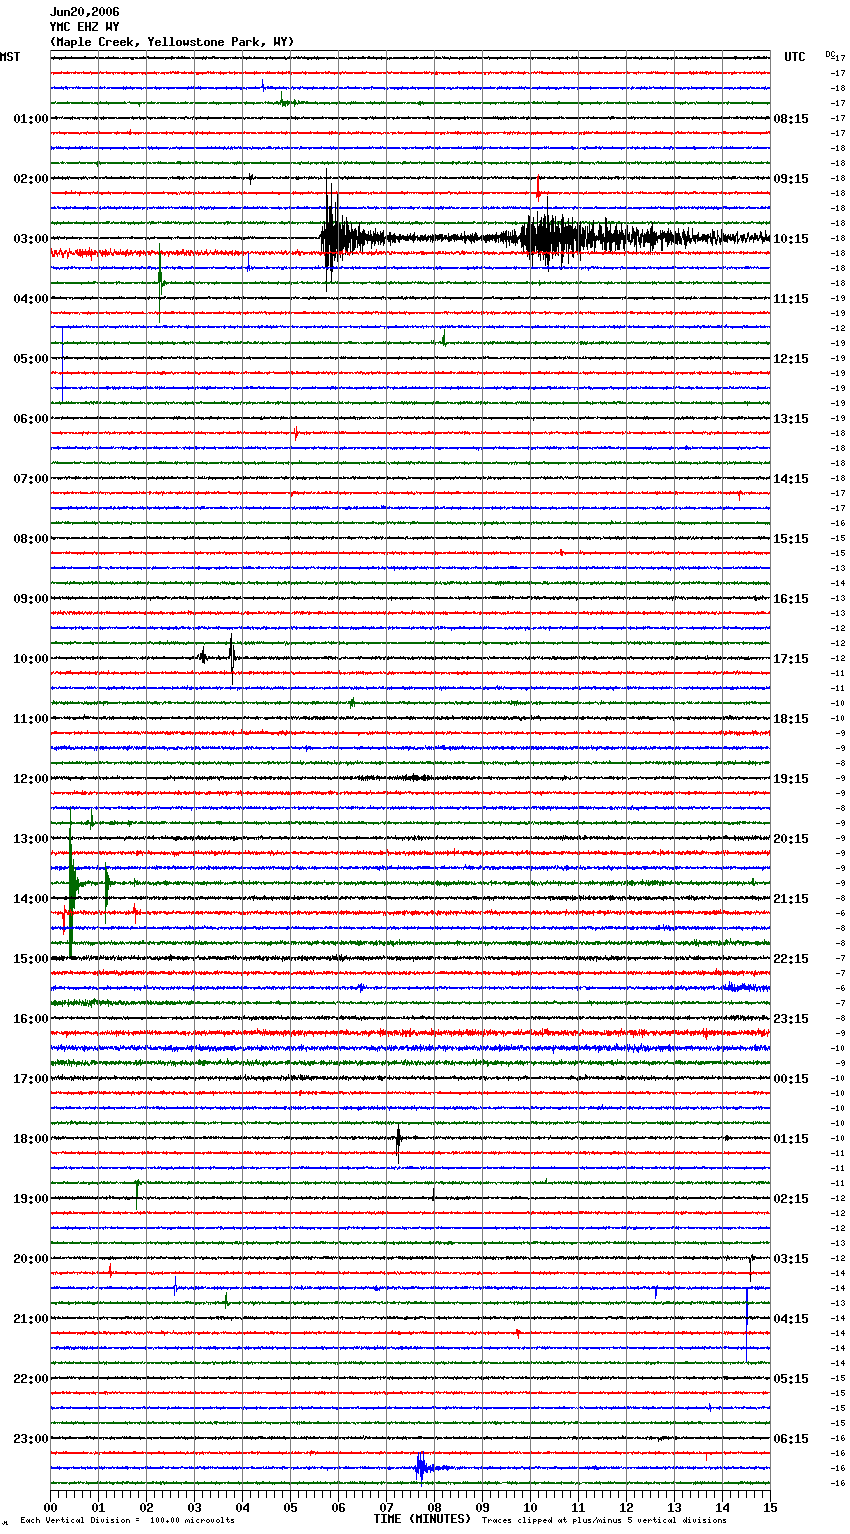This screenshot has width=850, height=1534.
Task: Select the 09:00 MST row label
Action: [x=31, y=599]
